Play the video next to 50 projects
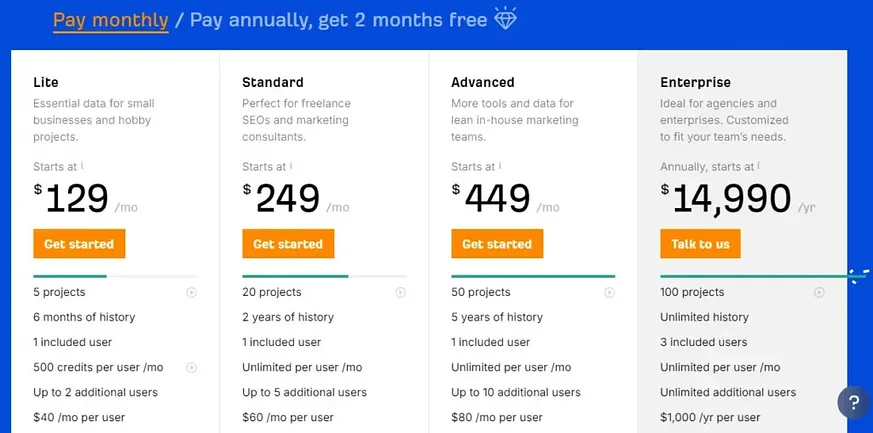 [610, 292]
